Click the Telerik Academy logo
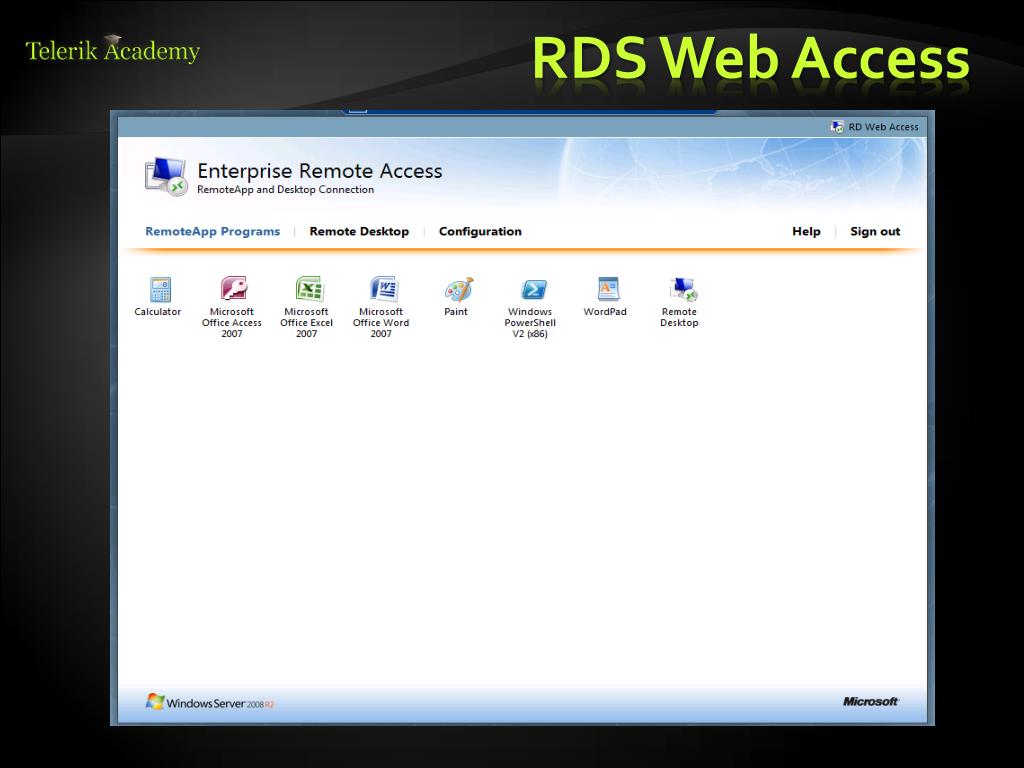Screen dimensions: 1024x768 112,50
